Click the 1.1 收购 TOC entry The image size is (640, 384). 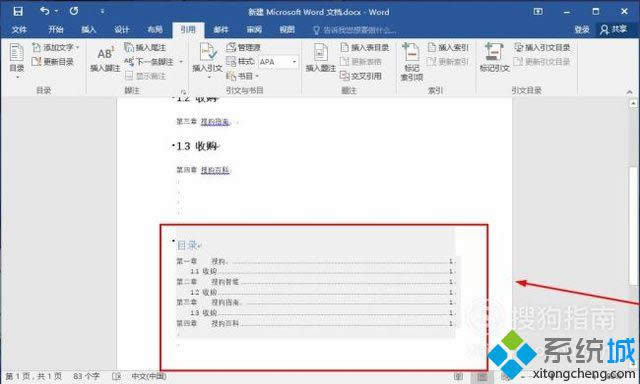click(x=322, y=271)
